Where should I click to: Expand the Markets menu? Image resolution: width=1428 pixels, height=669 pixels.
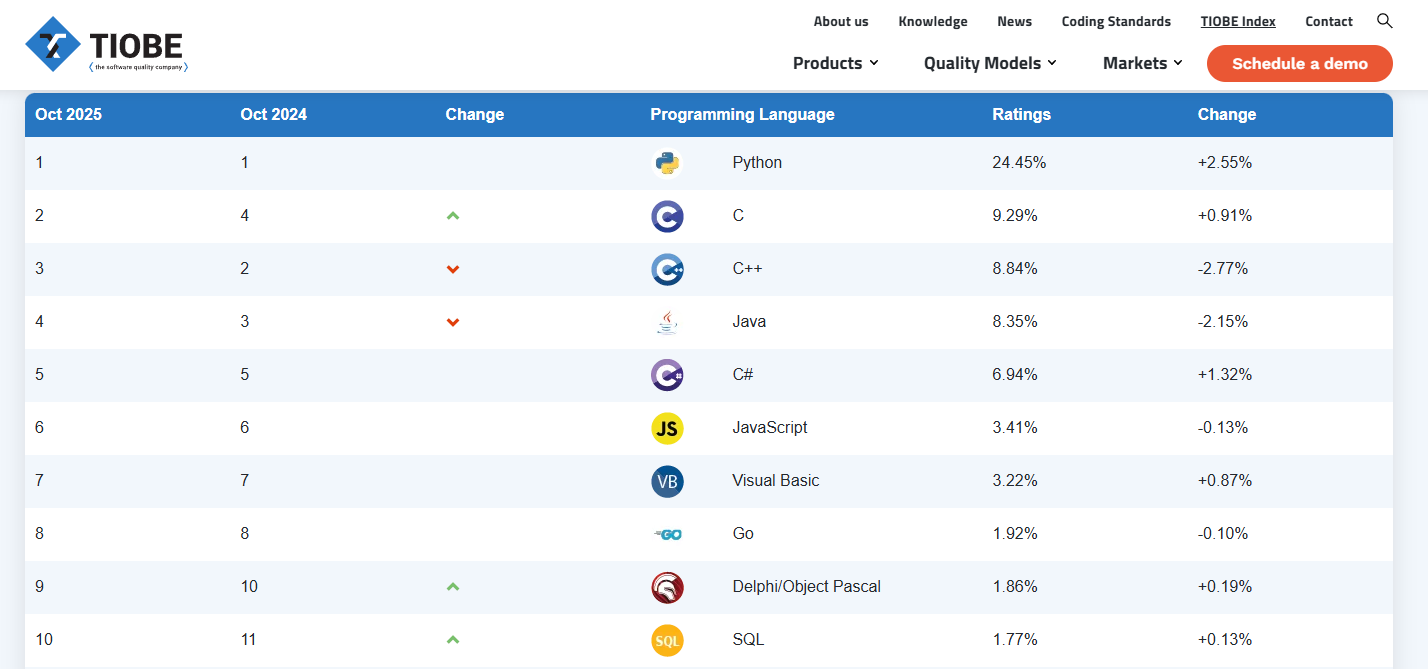click(1142, 63)
